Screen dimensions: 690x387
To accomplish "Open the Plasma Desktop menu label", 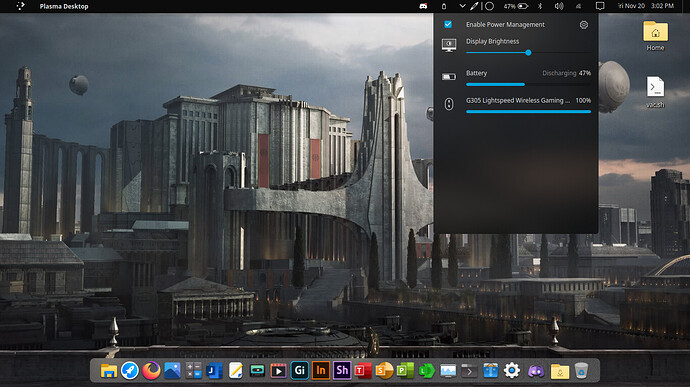I will pyautogui.click(x=64, y=6).
